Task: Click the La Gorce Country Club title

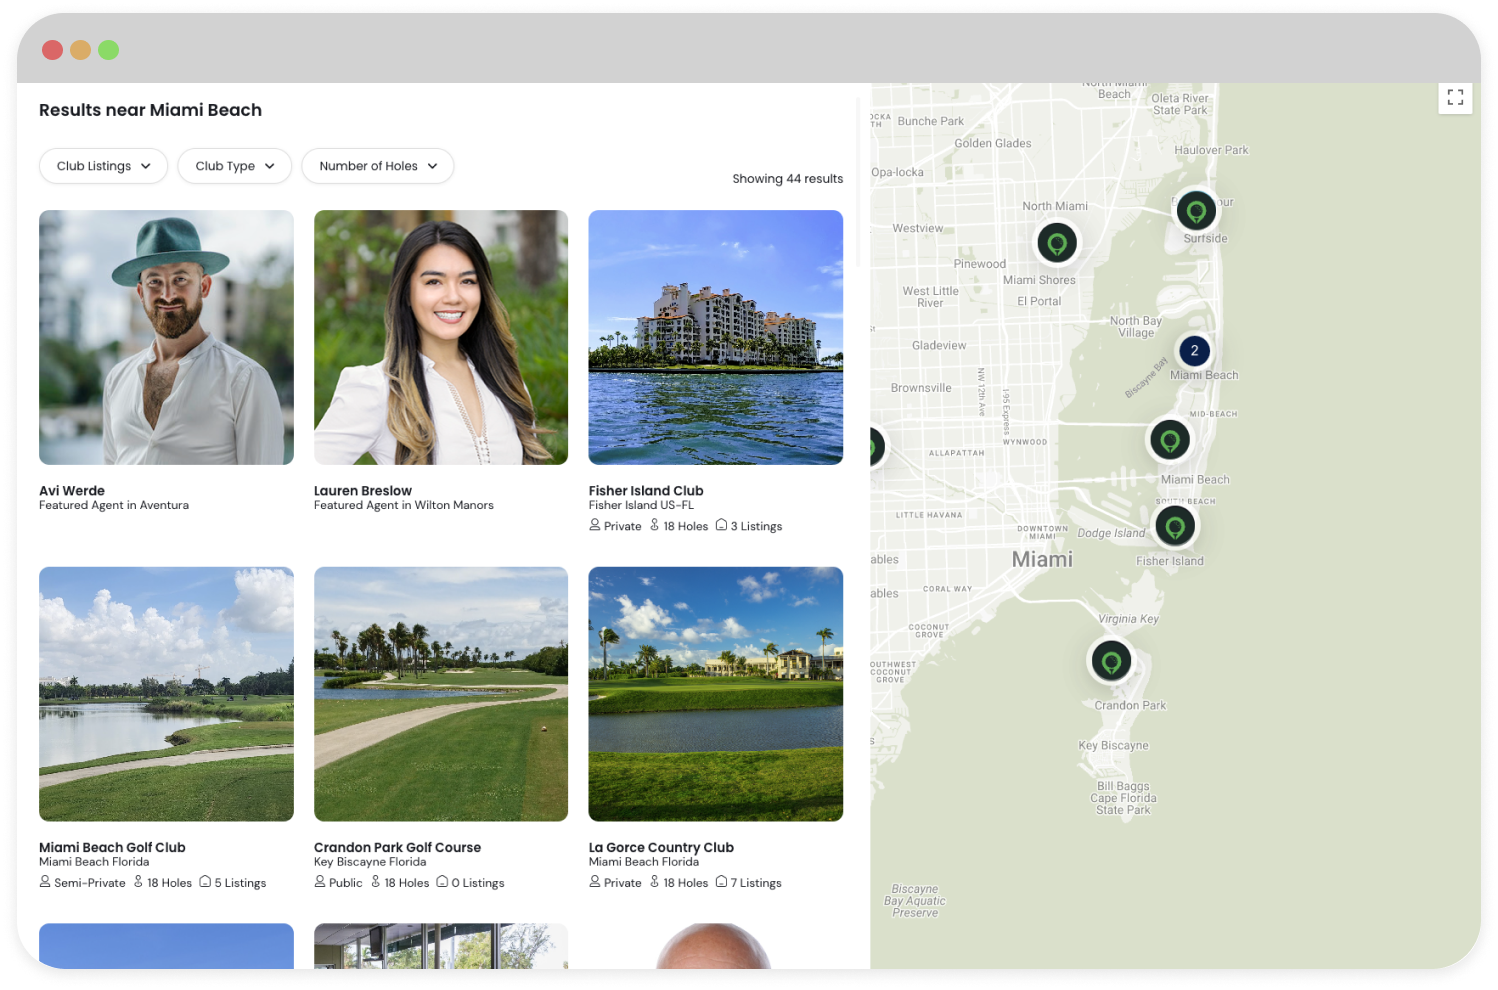Action: [661, 847]
